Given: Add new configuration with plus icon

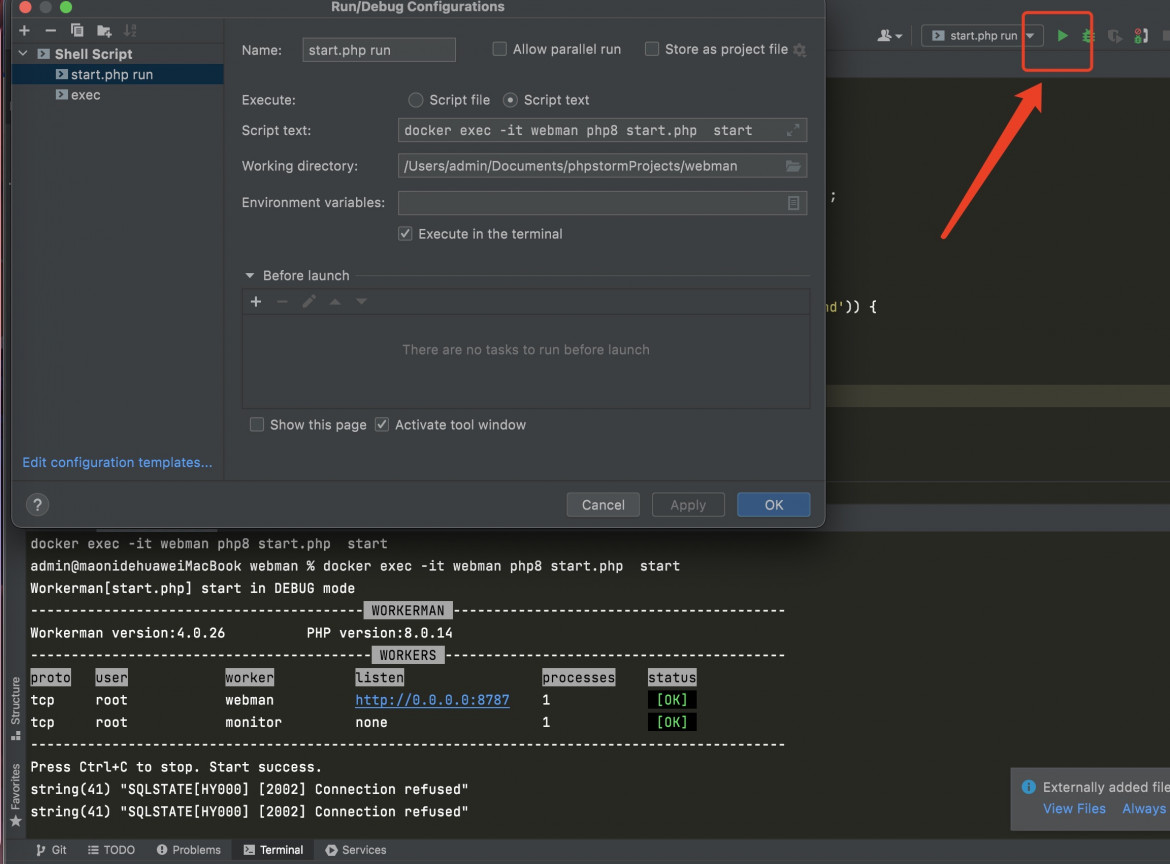Looking at the screenshot, I should click(25, 31).
